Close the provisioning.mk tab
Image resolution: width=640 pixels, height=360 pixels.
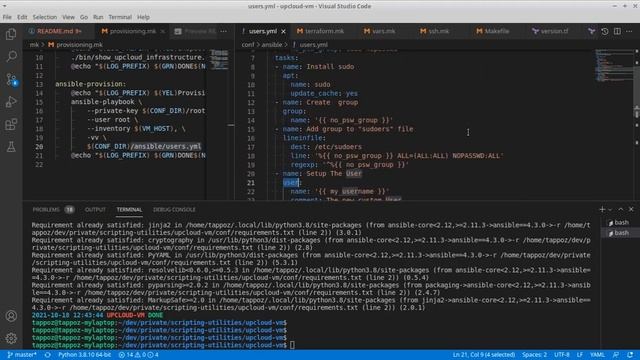[x=163, y=31]
